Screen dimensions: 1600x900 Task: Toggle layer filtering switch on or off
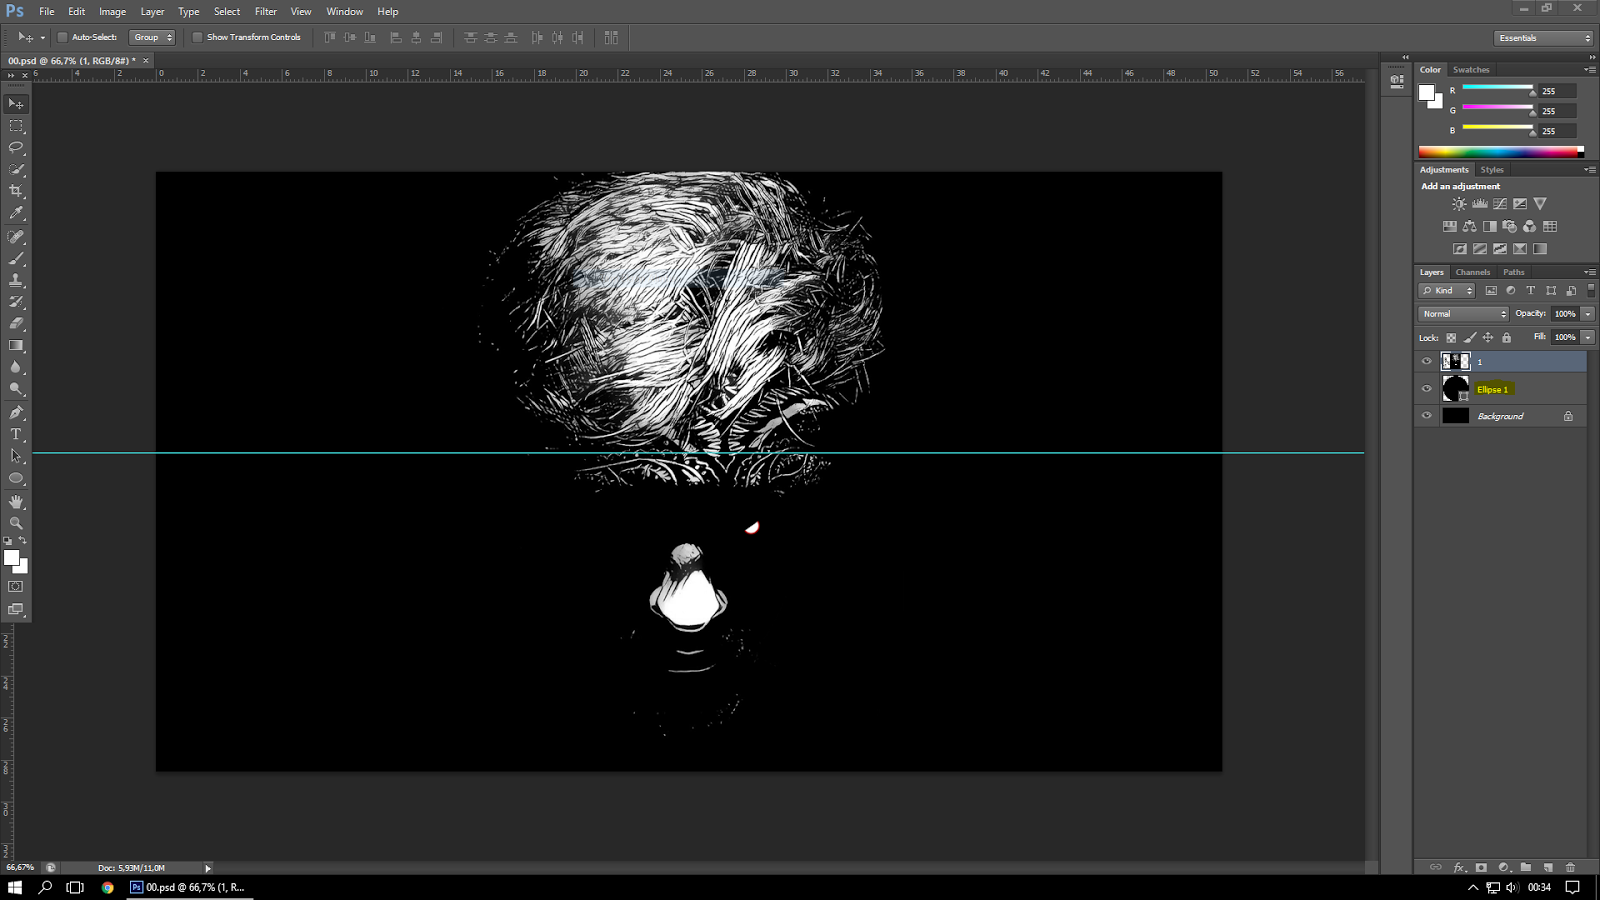(x=1591, y=290)
